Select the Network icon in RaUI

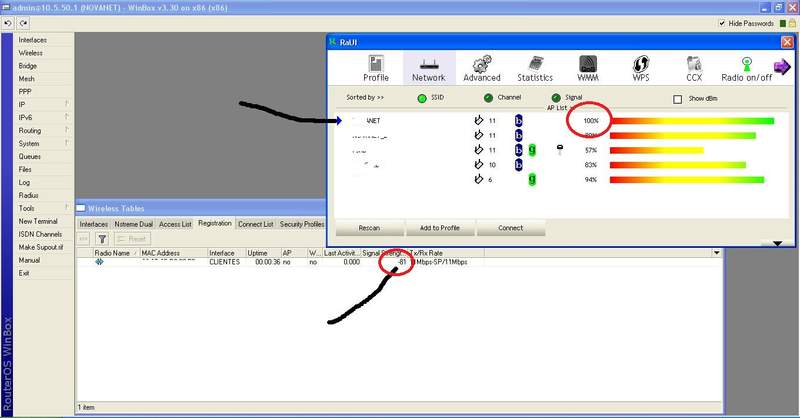coord(429,68)
